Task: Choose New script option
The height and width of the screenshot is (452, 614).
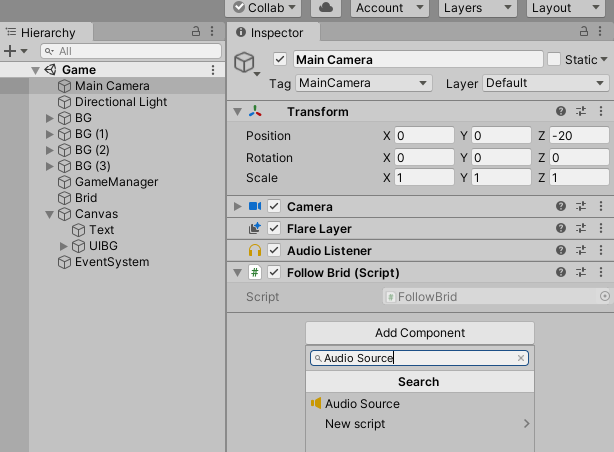Action: coord(420,424)
